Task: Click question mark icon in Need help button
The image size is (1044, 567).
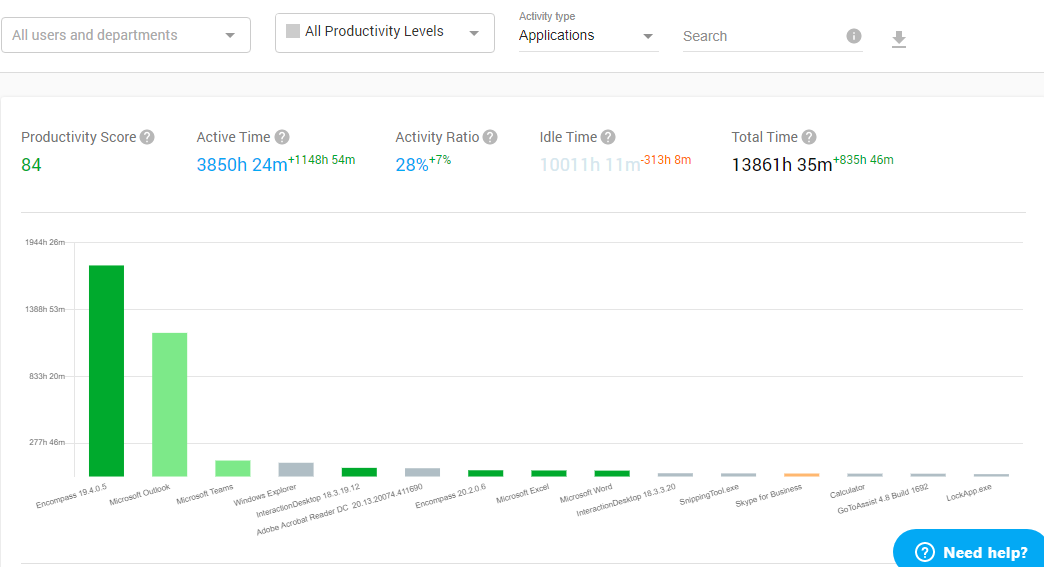Action: click(924, 553)
